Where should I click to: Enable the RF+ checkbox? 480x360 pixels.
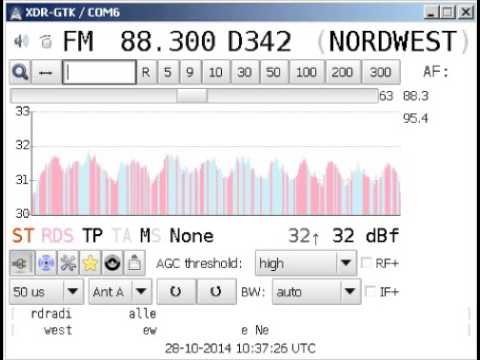point(366,263)
